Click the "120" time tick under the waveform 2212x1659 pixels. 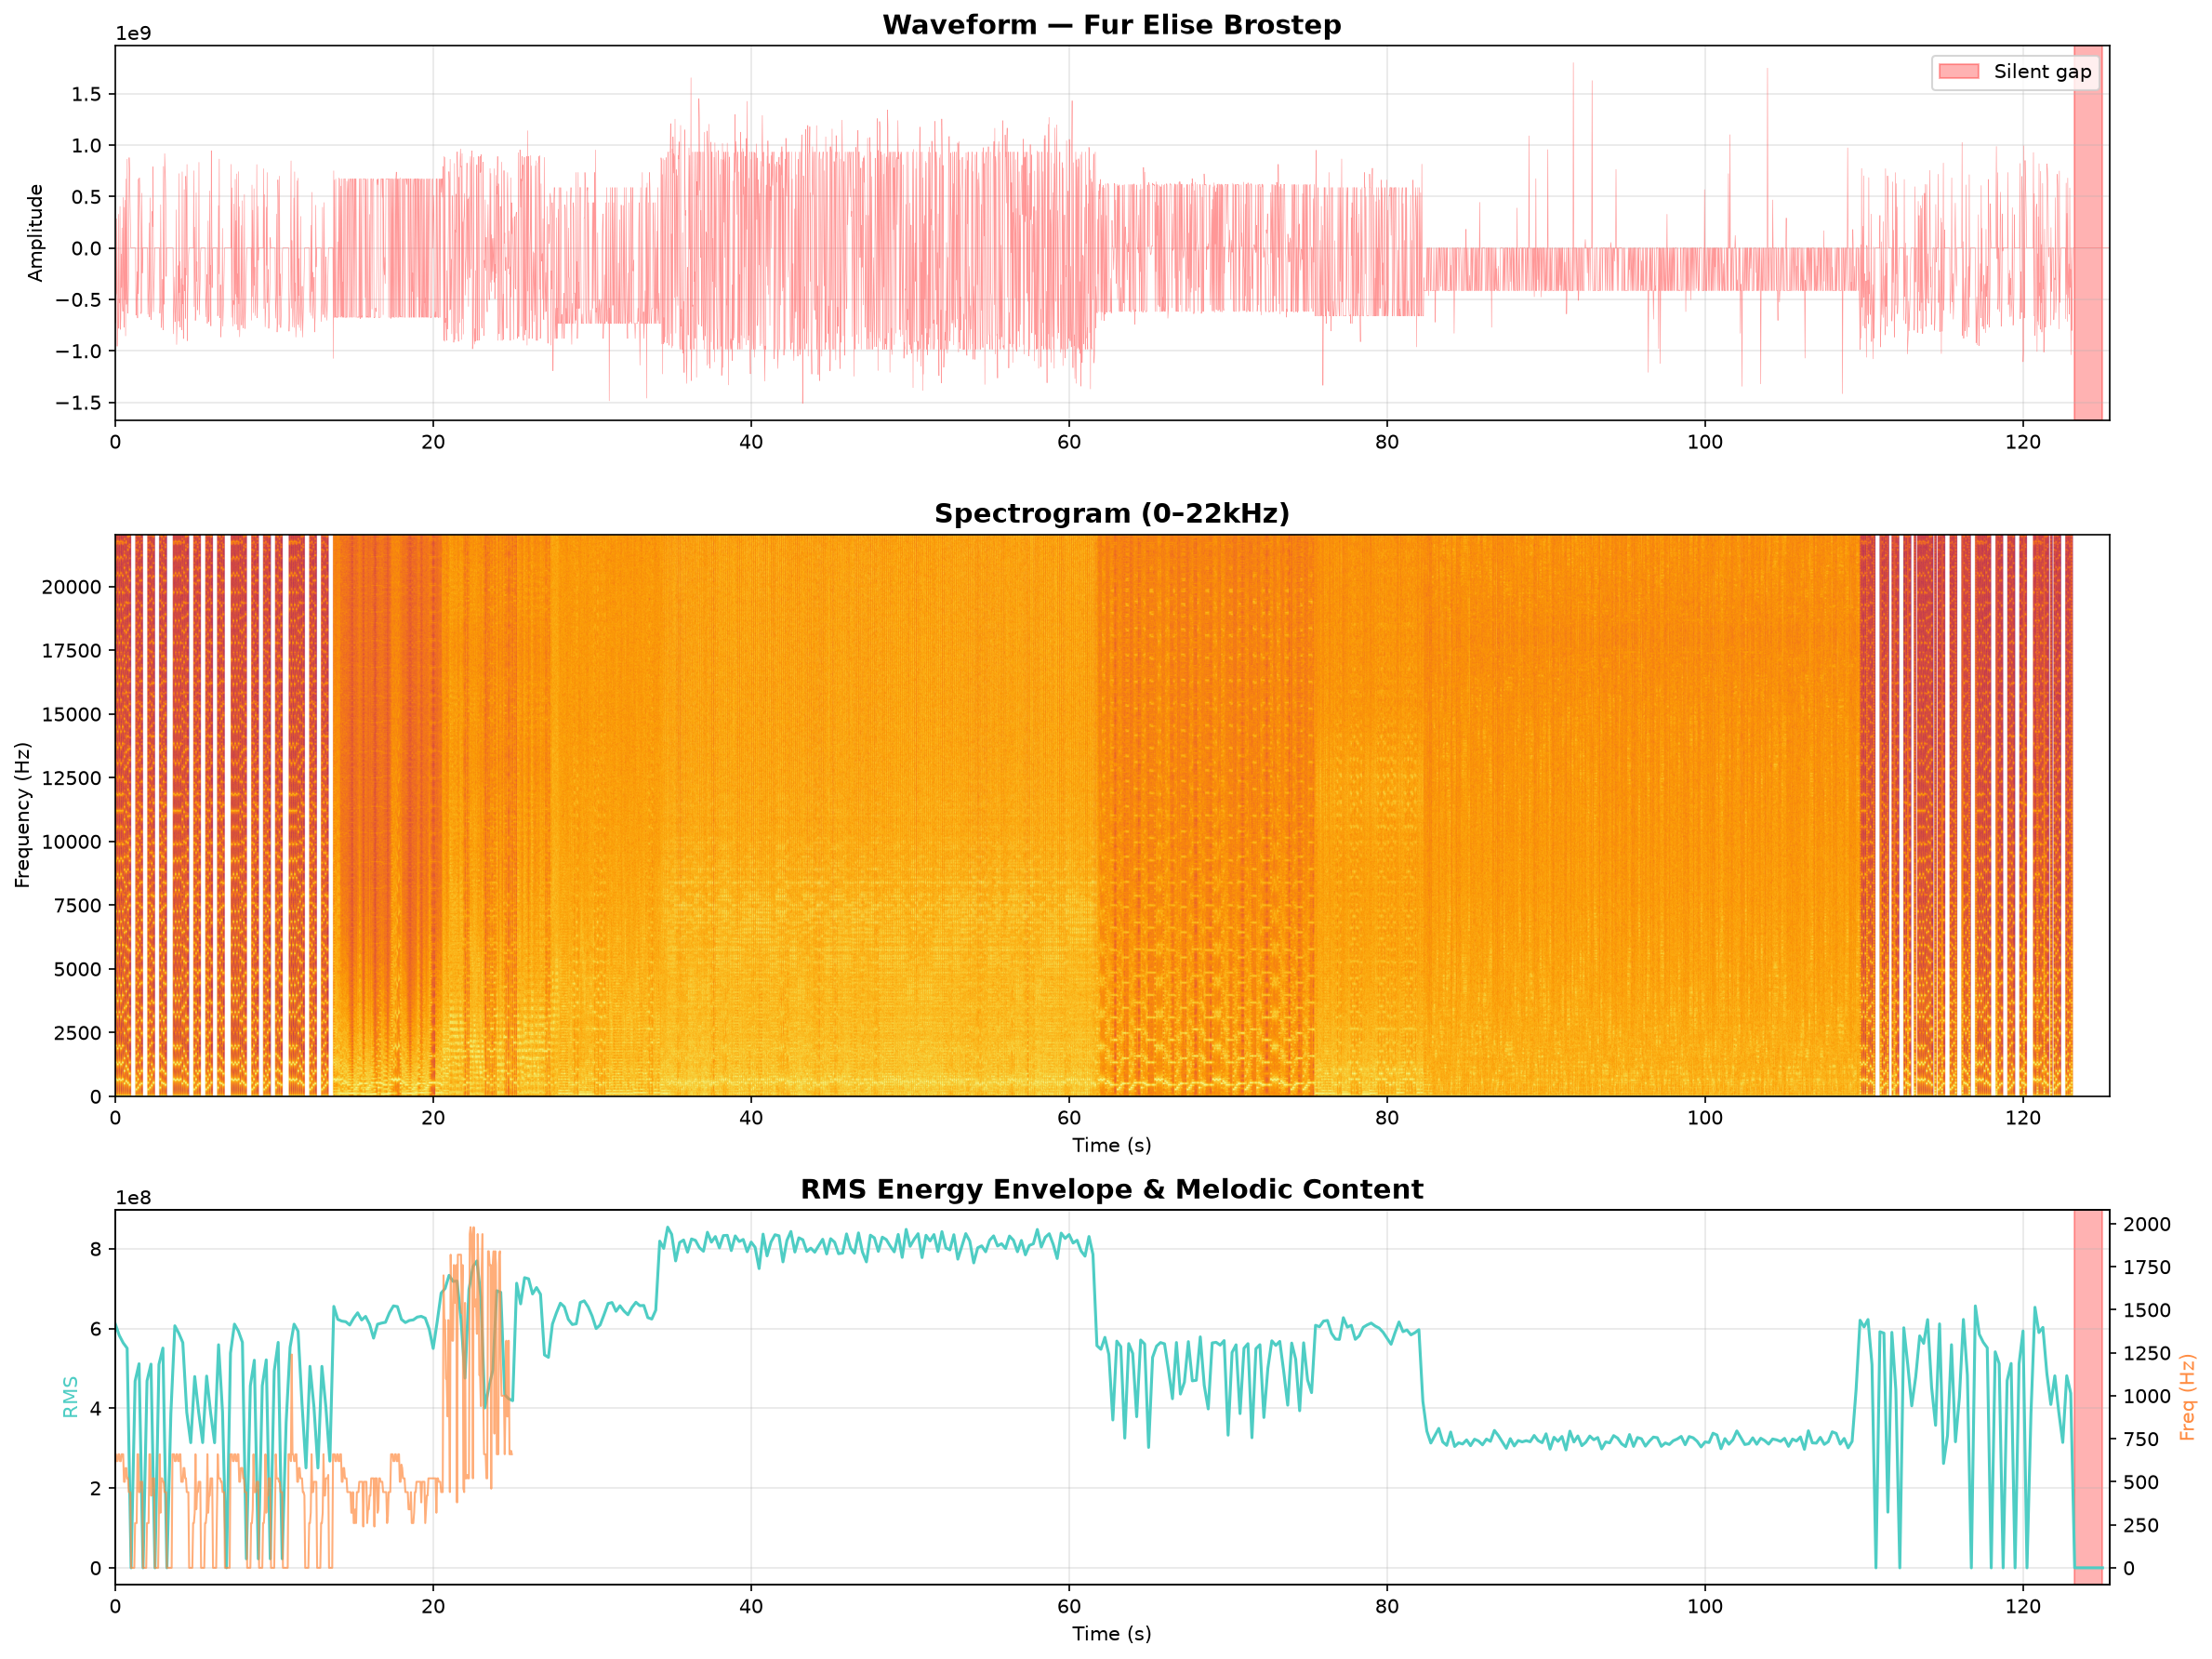[x=2023, y=442]
